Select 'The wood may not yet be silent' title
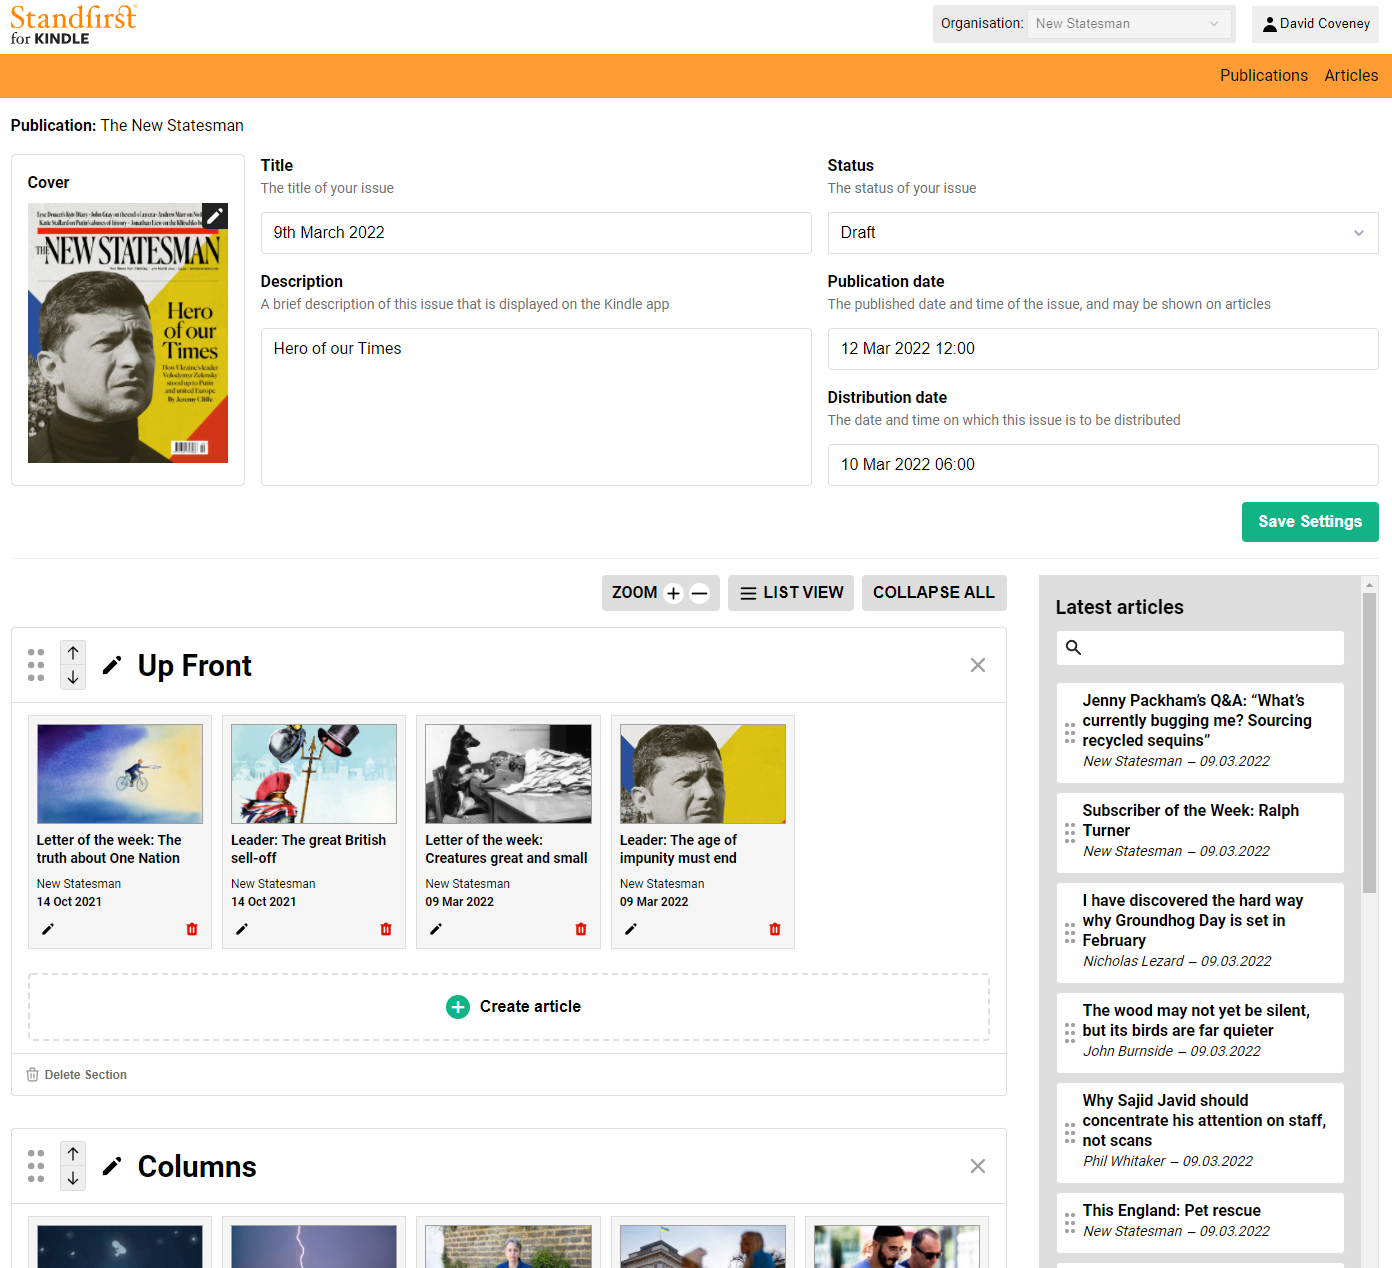Screen dimensions: 1392x1268 click(1196, 1021)
